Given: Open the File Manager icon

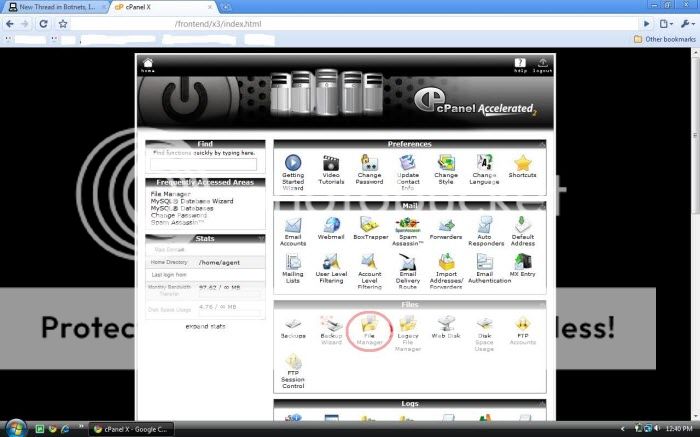Looking at the screenshot, I should coord(369,326).
